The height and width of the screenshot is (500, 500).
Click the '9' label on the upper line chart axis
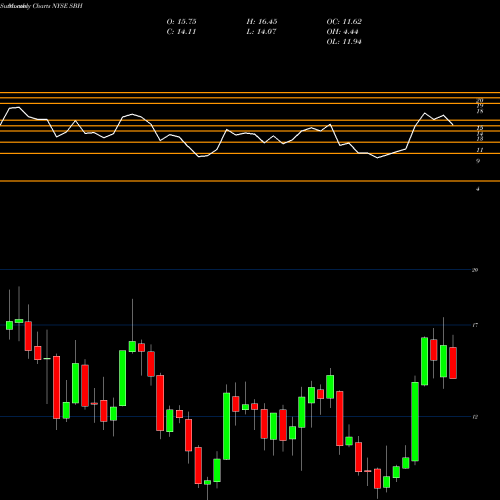478,161
